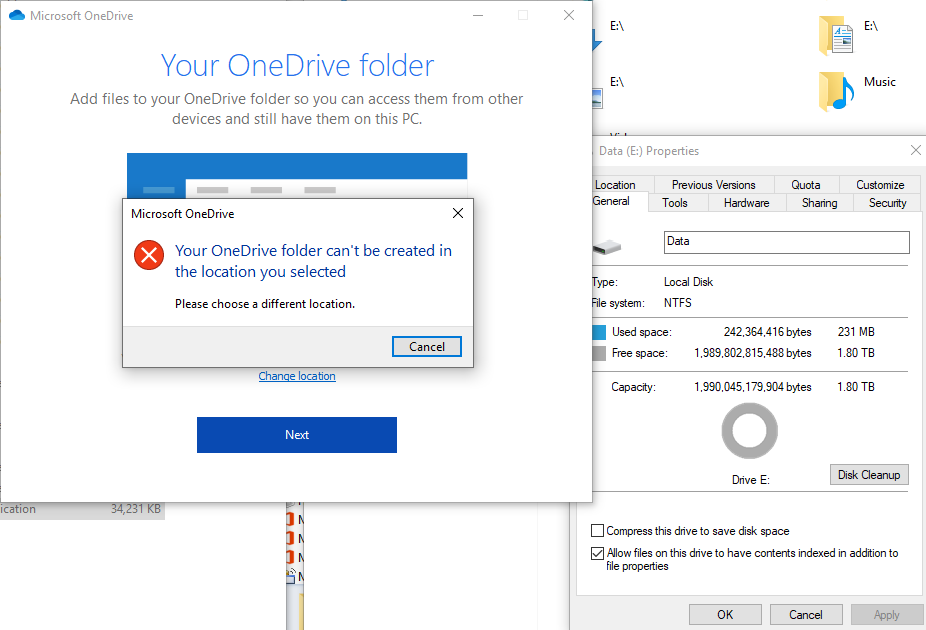This screenshot has height=630, width=926.
Task: Click the red error icon in dialog
Action: click(149, 254)
